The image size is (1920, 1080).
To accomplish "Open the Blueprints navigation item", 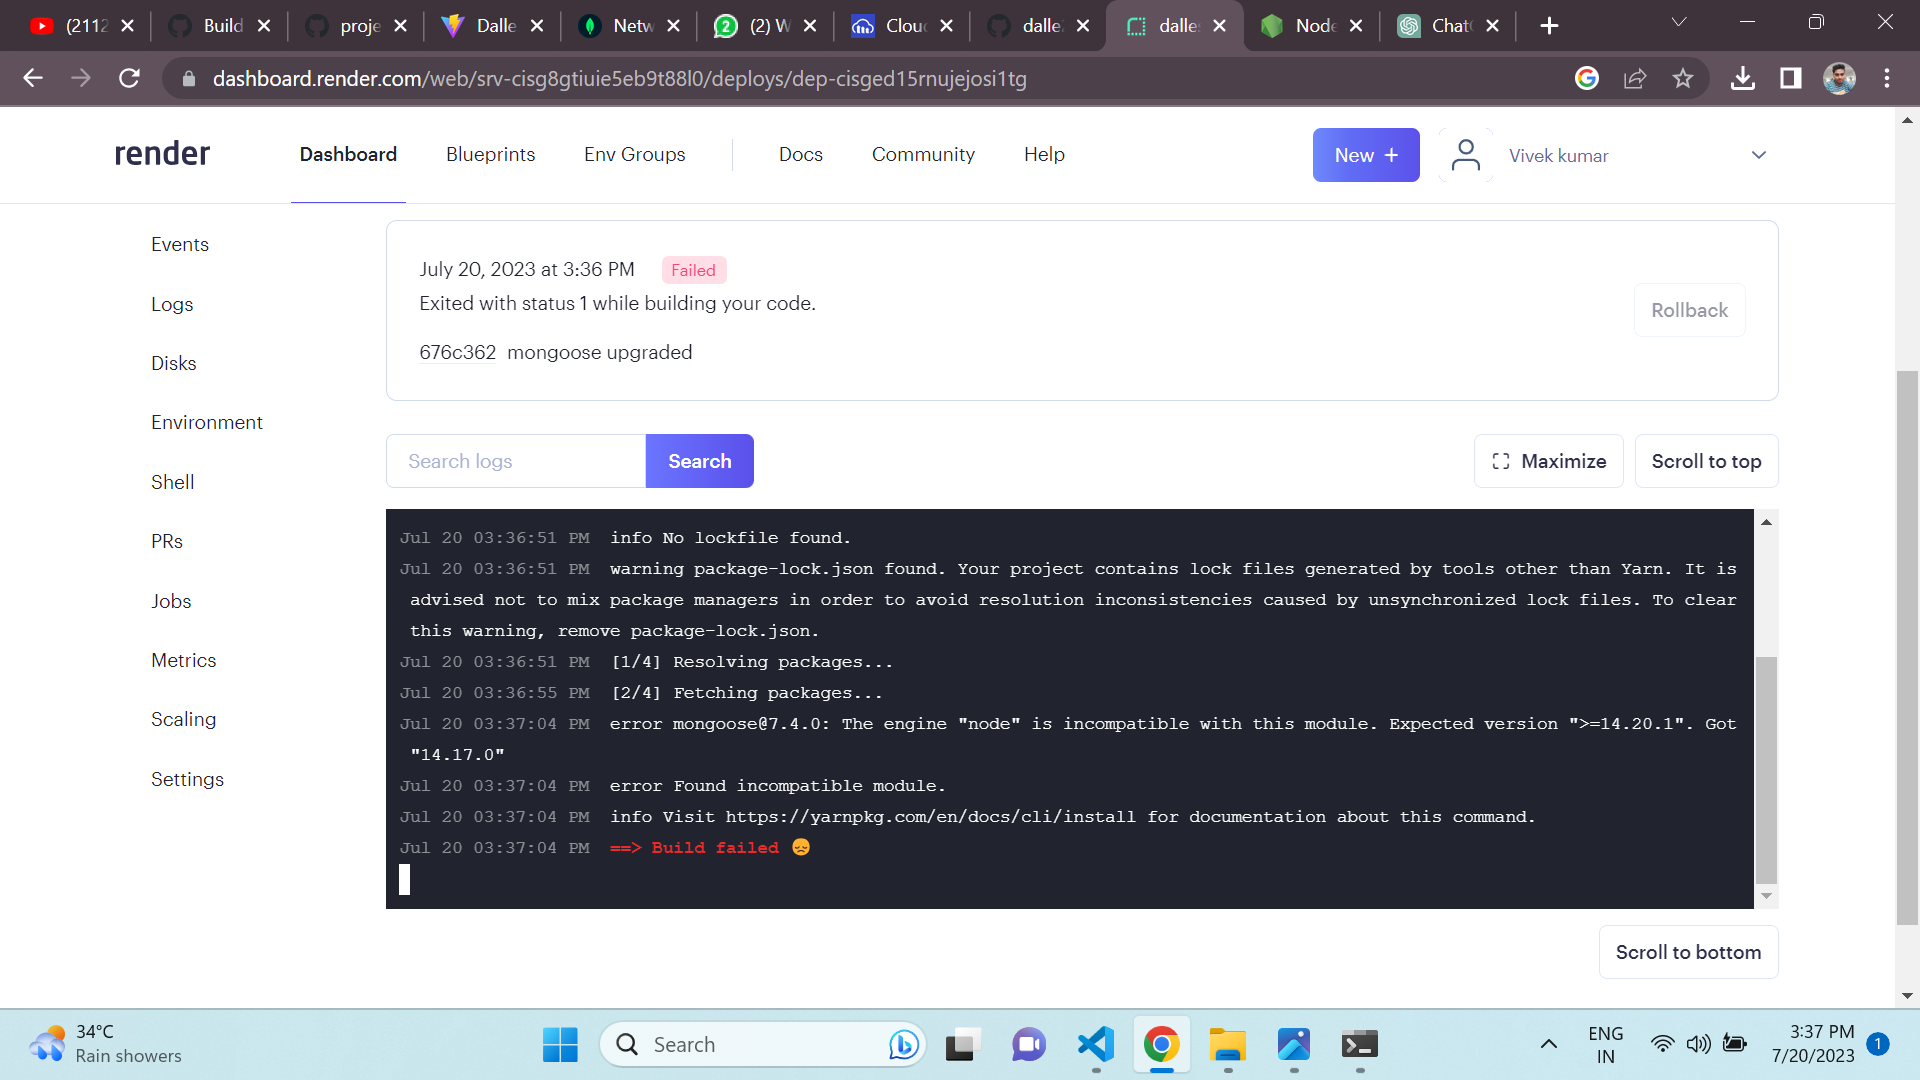I will click(x=490, y=154).
